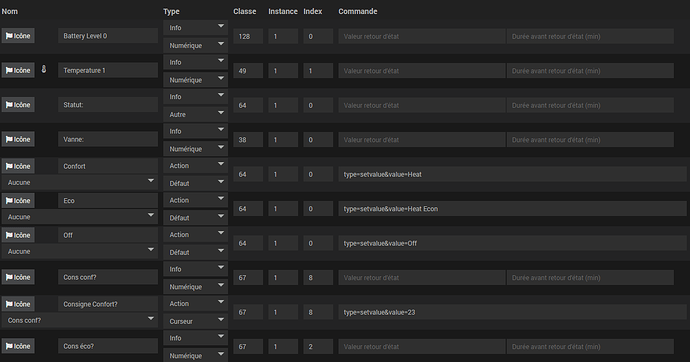
Task: Click the Cons éco? name field
Action: 108,346
